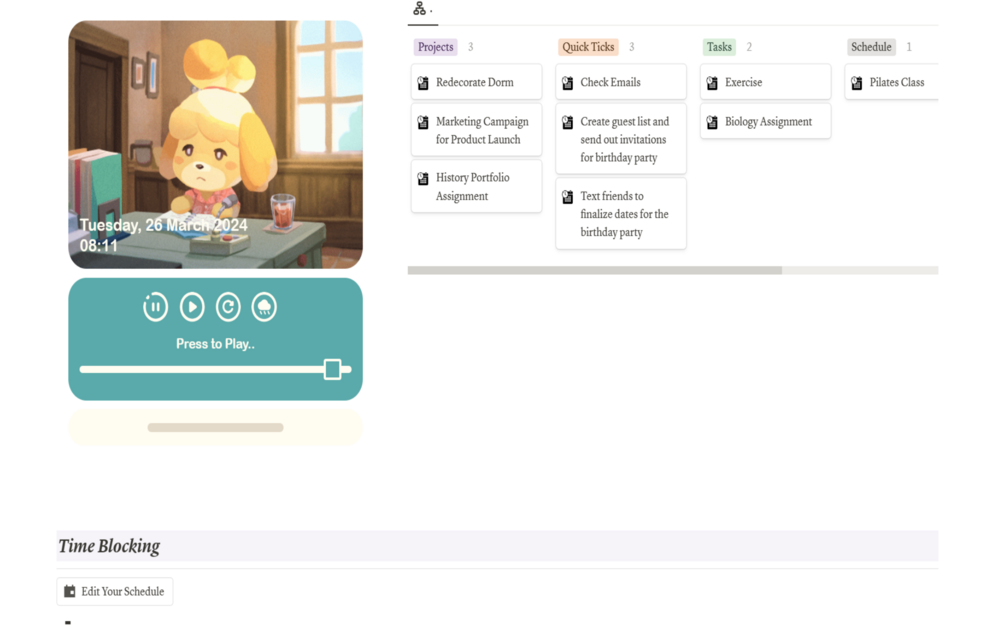Click the Tuesday, 26 March 2024 date text

pos(163,226)
